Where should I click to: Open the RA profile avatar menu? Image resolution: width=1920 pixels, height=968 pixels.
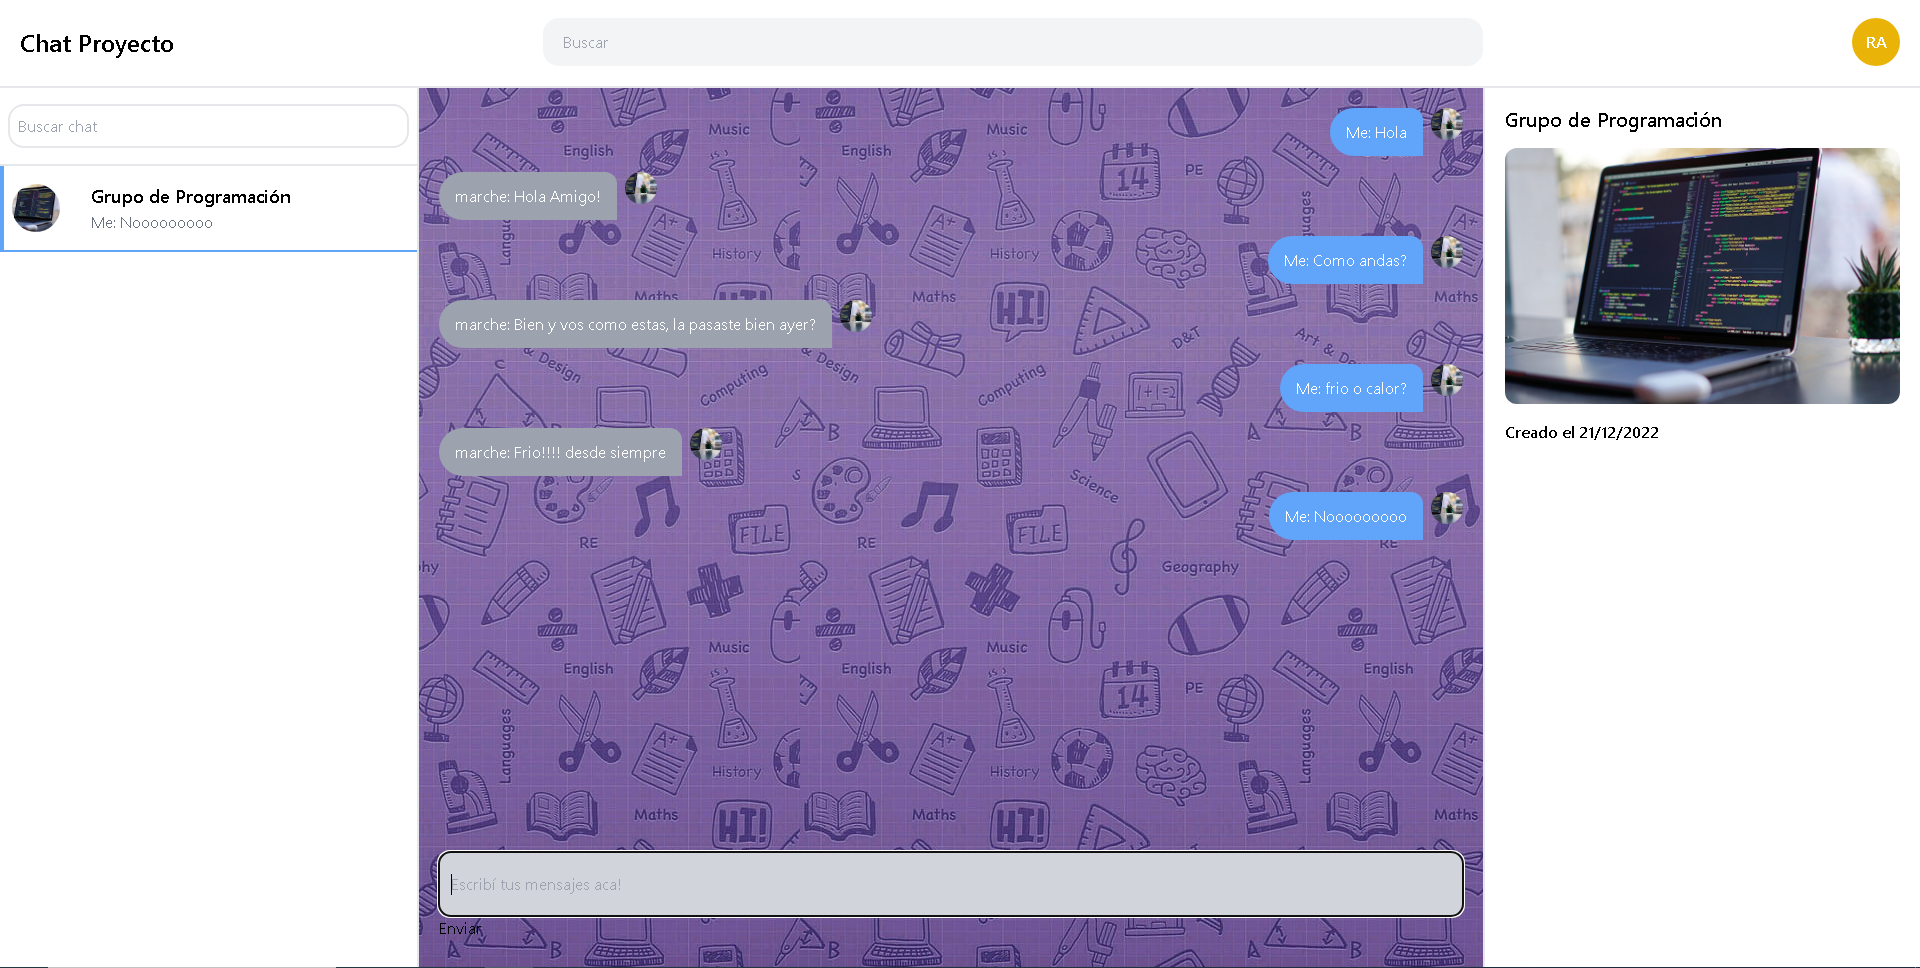coord(1875,42)
